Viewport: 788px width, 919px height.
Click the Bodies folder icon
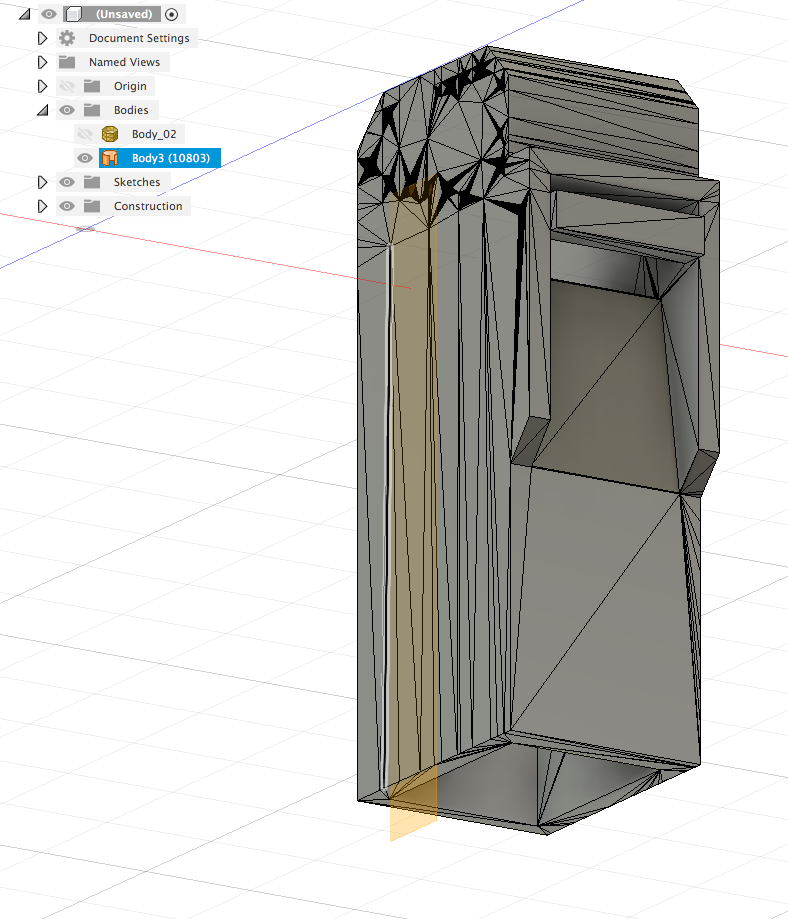pos(92,110)
